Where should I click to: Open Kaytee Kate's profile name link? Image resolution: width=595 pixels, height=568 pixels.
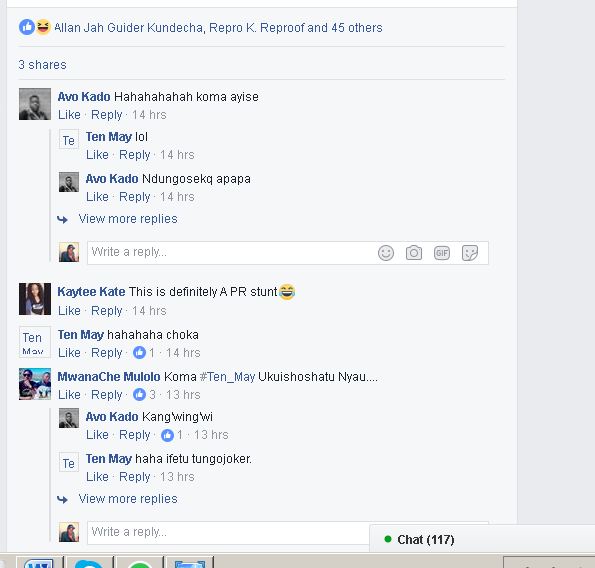coord(91,292)
